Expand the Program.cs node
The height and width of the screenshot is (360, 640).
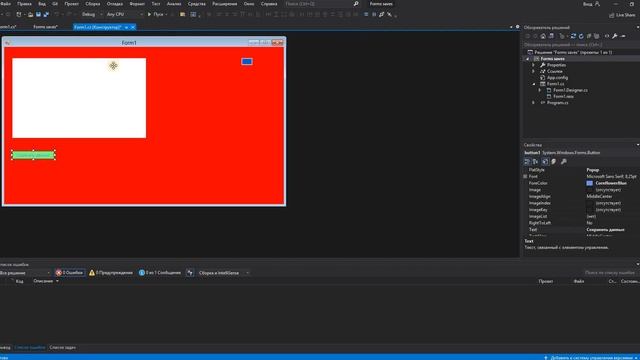pyautogui.click(x=533, y=103)
